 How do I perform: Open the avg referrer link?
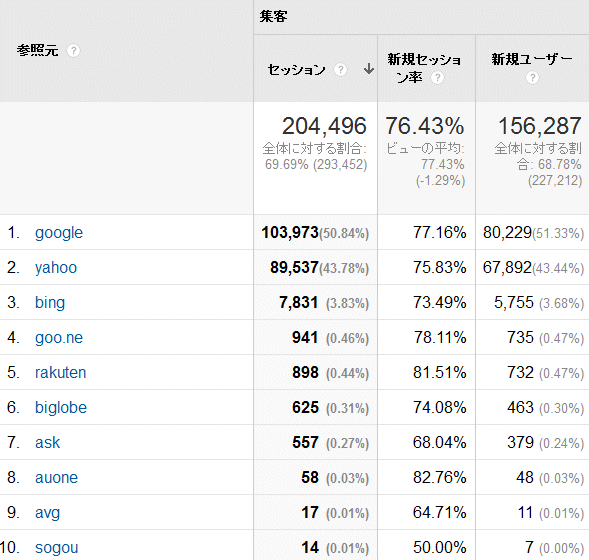pos(47,513)
